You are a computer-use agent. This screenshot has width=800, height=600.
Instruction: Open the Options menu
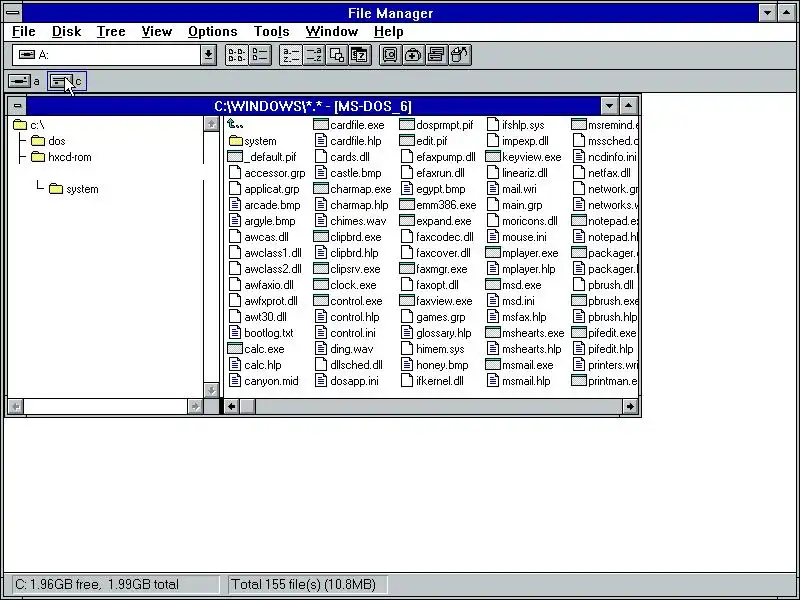(213, 31)
